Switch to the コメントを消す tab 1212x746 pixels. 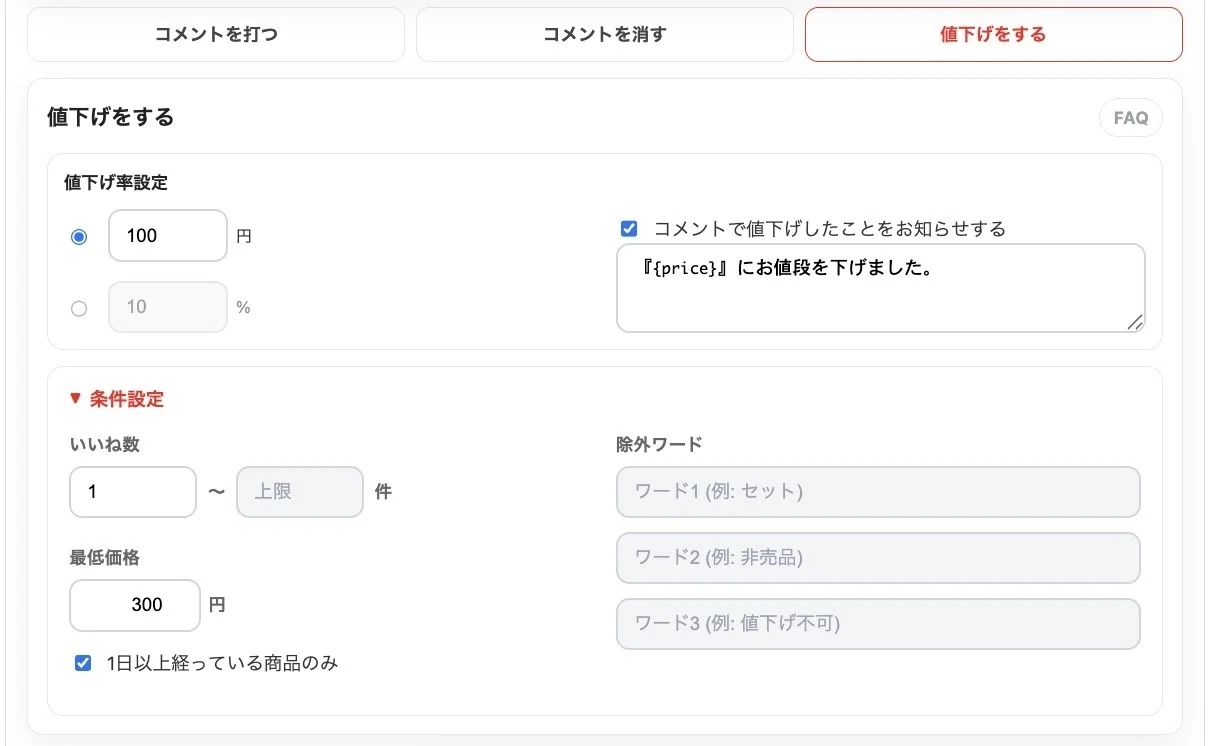pyautogui.click(x=604, y=35)
